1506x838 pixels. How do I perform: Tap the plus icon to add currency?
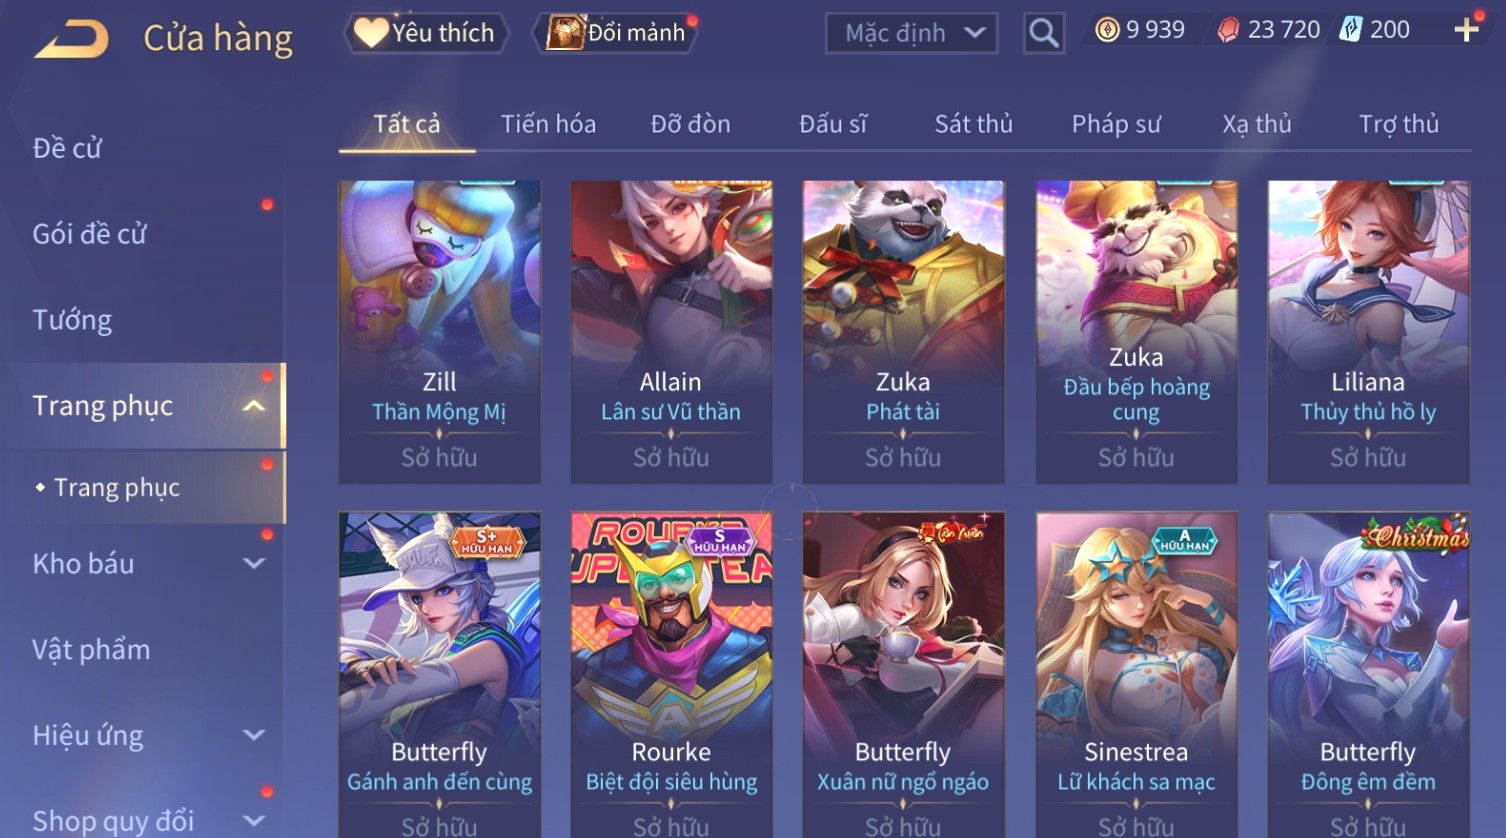coord(1466,30)
